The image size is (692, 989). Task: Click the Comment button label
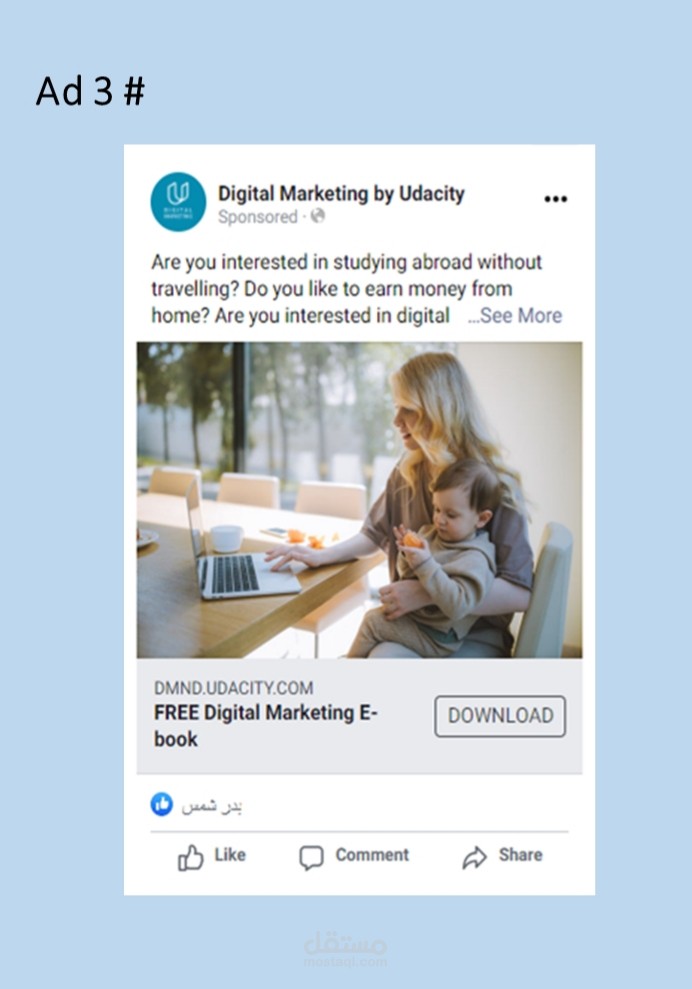pyautogui.click(x=372, y=855)
